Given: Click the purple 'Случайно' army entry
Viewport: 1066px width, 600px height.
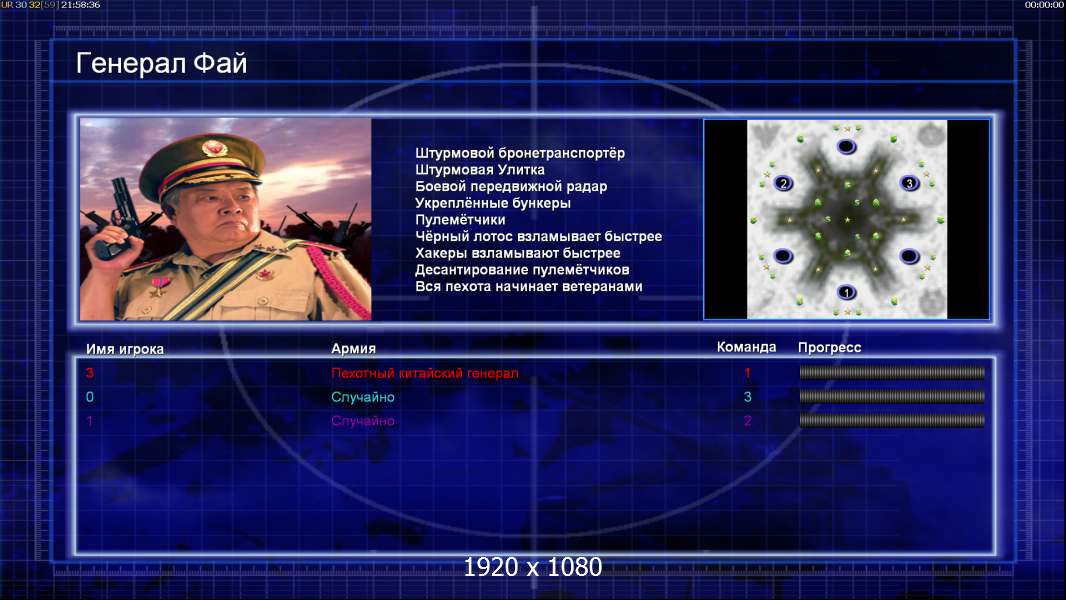Looking at the screenshot, I should tap(363, 421).
